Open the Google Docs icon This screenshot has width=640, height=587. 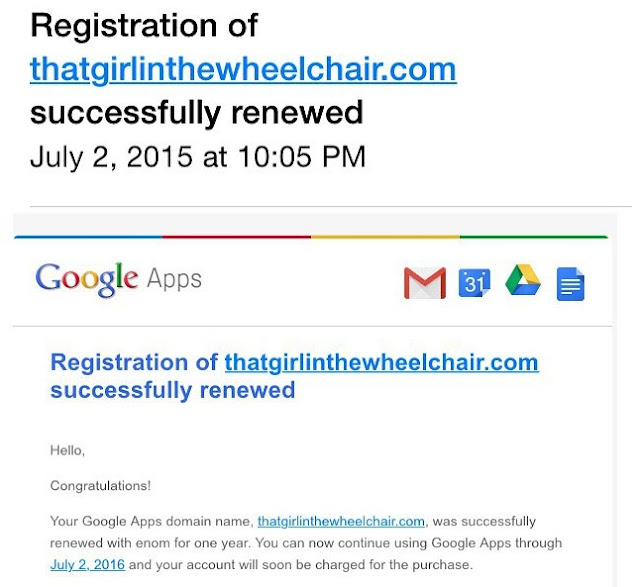coord(570,284)
